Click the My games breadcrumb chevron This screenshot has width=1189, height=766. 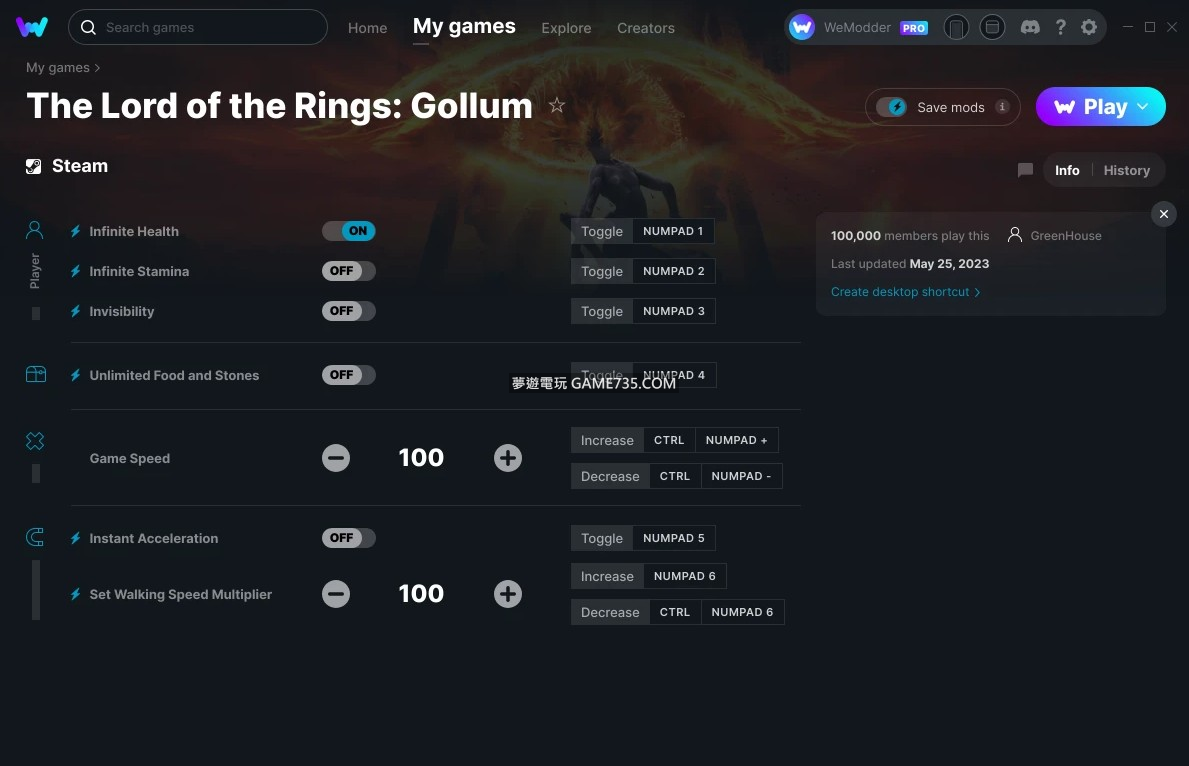pos(97,68)
